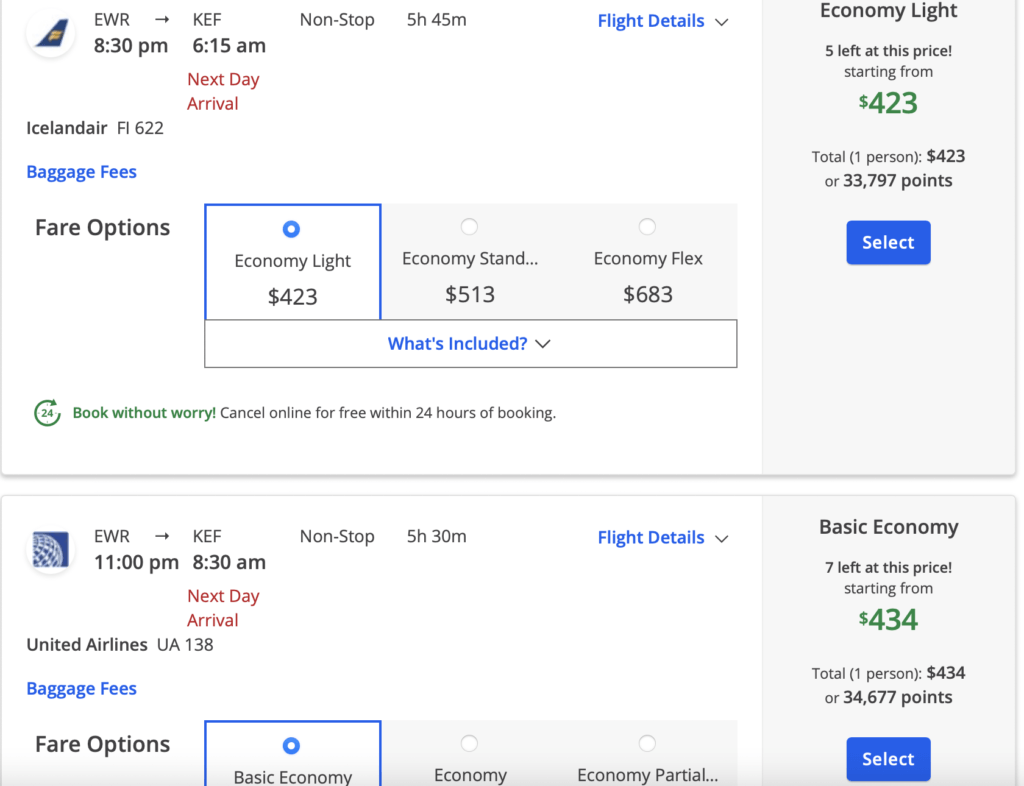
Task: Click Select for the $423 Economy Light fare
Action: tap(888, 242)
